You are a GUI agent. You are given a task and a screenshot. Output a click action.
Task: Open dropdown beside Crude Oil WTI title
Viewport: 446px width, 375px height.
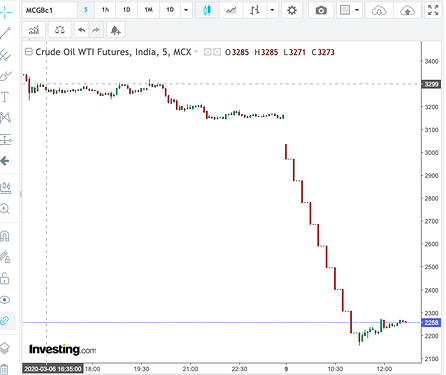(196, 52)
